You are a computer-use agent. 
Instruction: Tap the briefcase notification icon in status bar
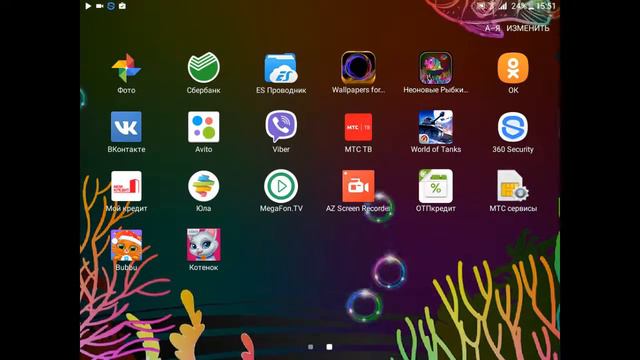(x=122, y=6)
